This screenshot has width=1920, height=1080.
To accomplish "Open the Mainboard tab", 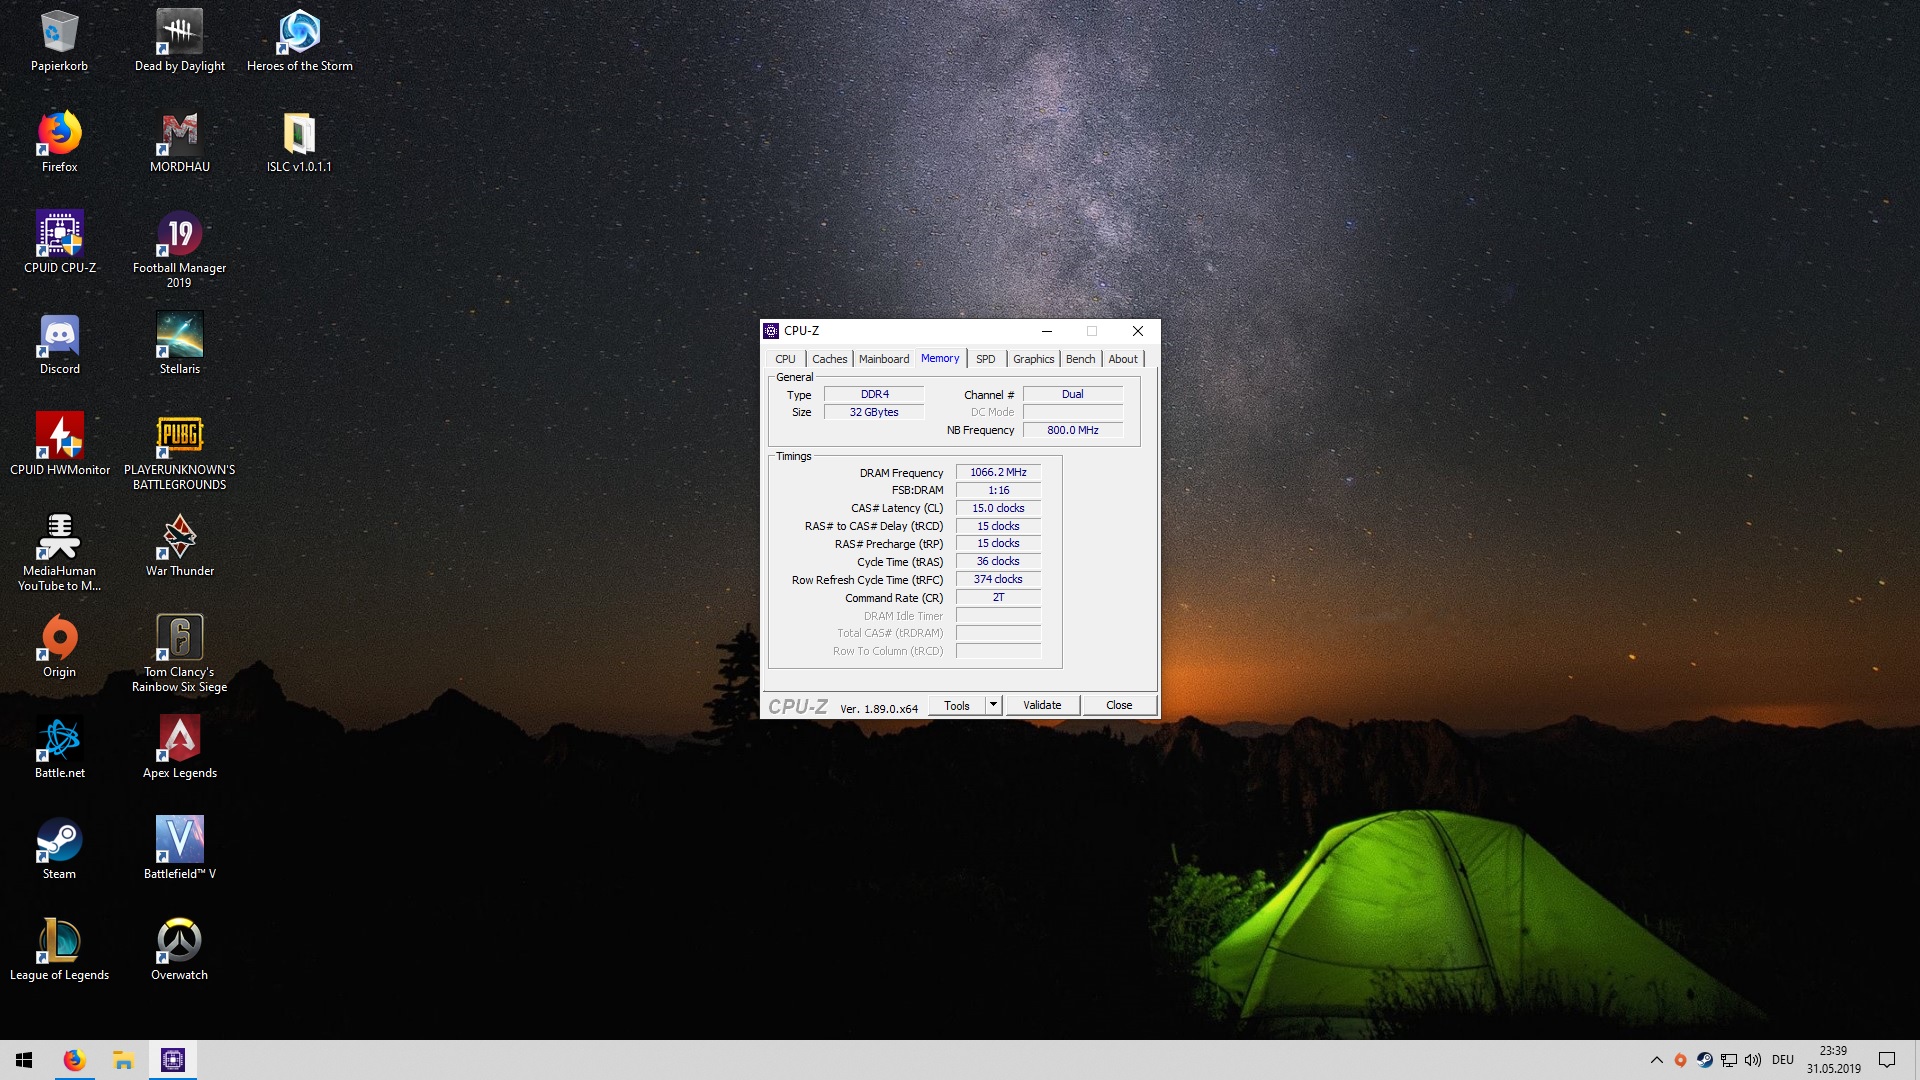I will [x=884, y=359].
